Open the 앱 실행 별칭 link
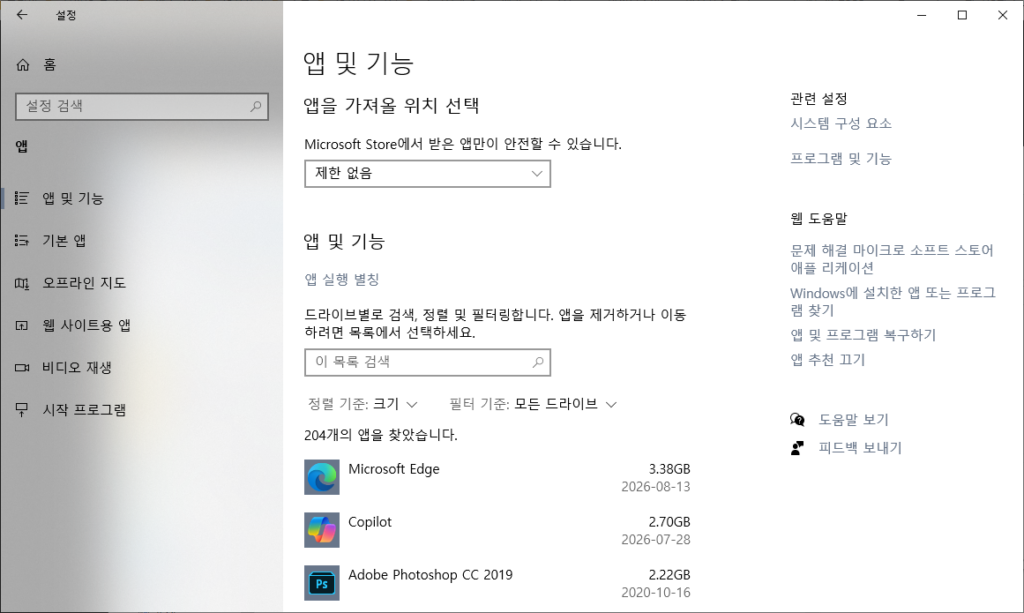1024x613 pixels. point(342,279)
